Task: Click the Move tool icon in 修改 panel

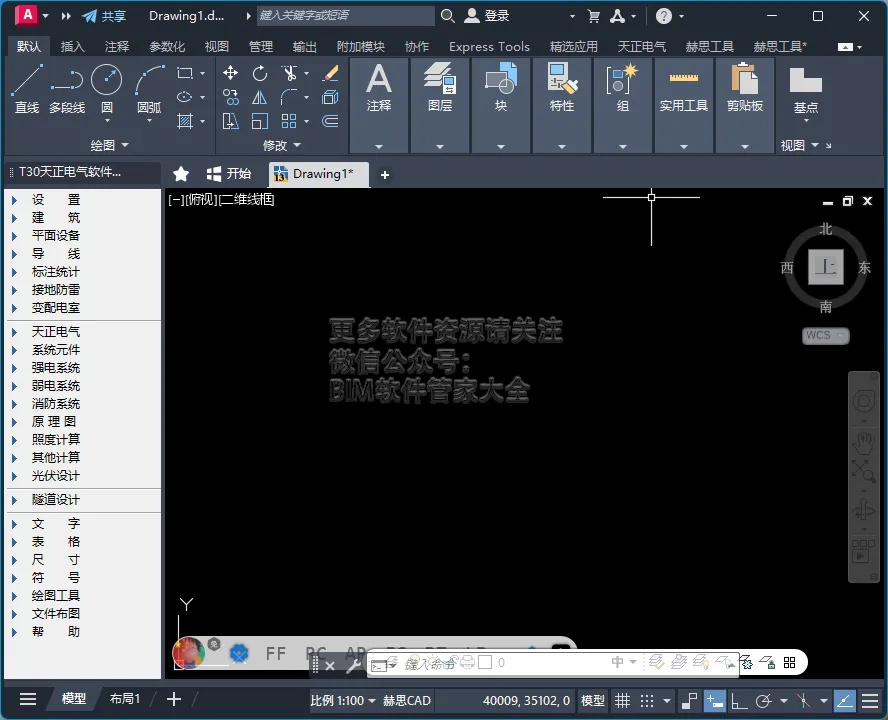Action: pyautogui.click(x=230, y=73)
